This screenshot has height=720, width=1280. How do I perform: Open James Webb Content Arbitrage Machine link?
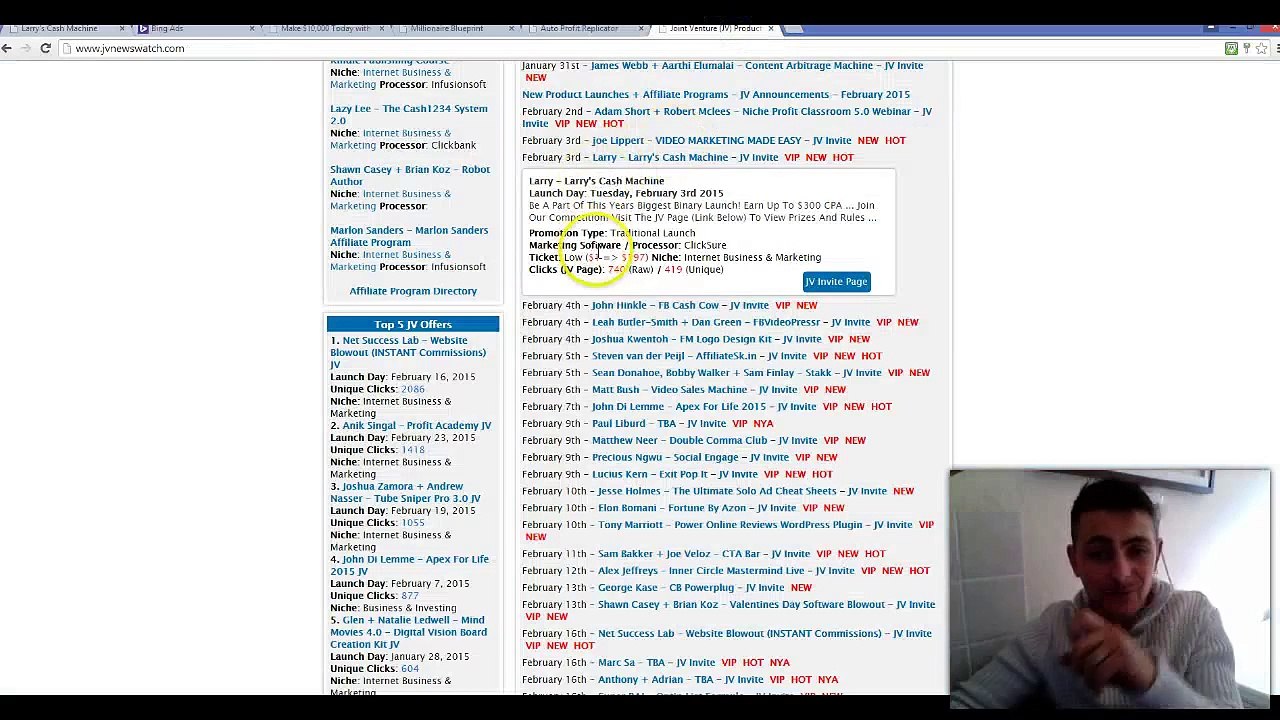pos(757,66)
